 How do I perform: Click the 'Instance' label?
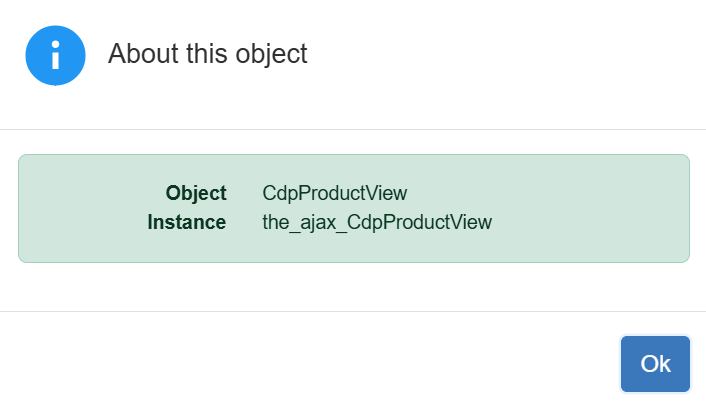(x=187, y=222)
